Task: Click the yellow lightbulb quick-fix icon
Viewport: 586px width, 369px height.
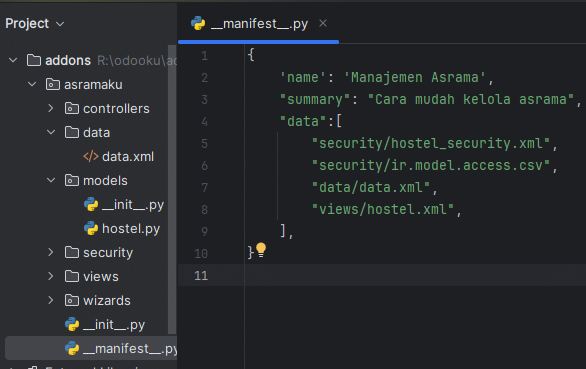Action: click(x=261, y=250)
